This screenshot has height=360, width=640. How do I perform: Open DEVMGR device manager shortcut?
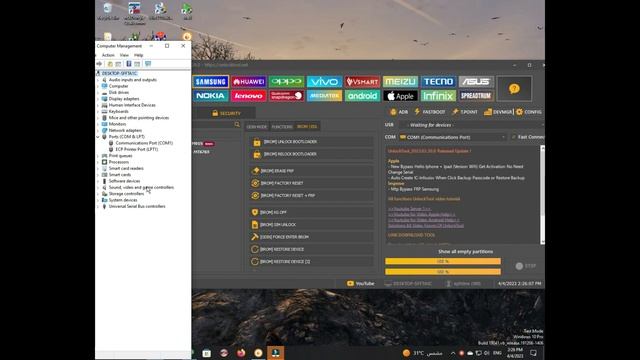point(498,112)
